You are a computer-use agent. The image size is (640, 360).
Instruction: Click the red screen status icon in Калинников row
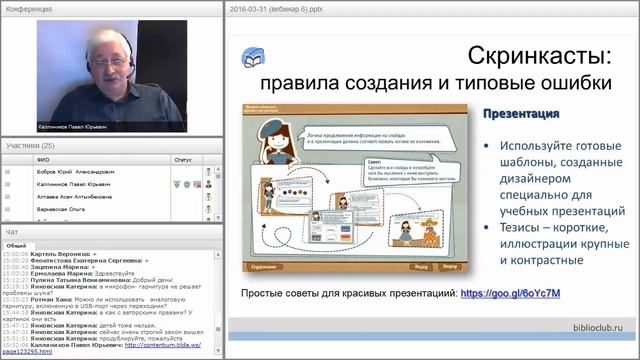(x=197, y=184)
